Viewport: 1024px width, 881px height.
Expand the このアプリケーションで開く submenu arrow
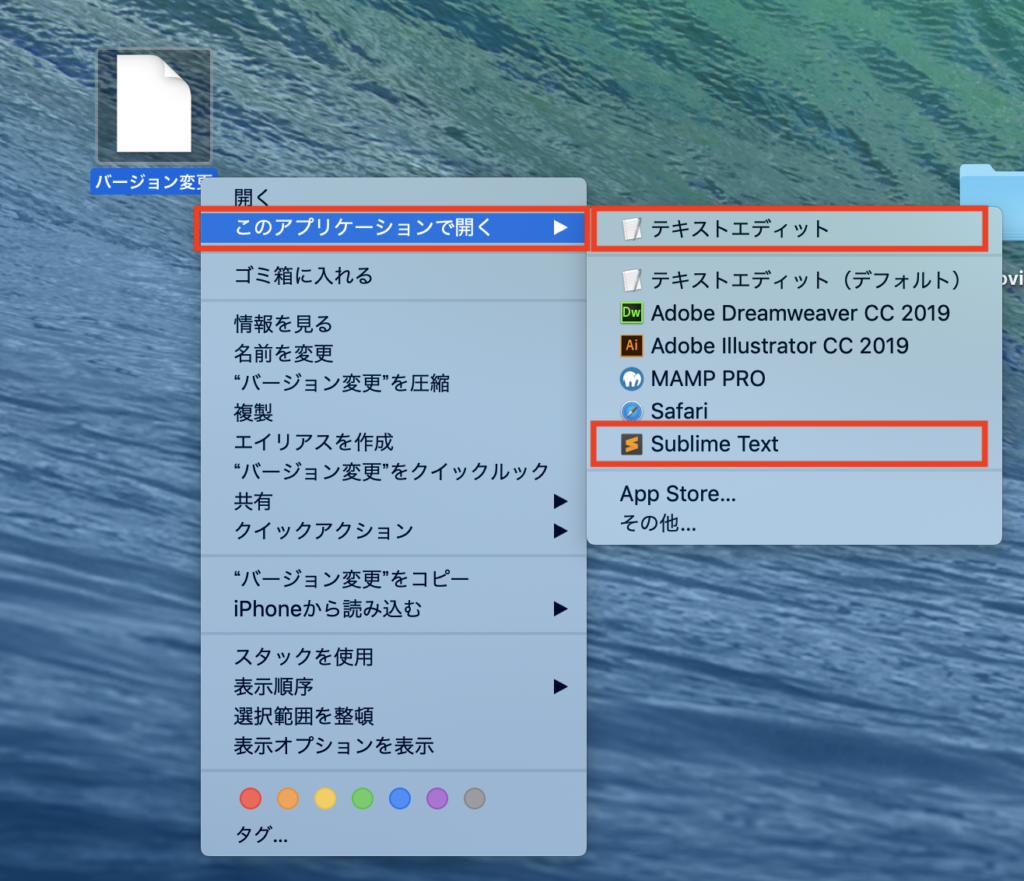(x=560, y=227)
